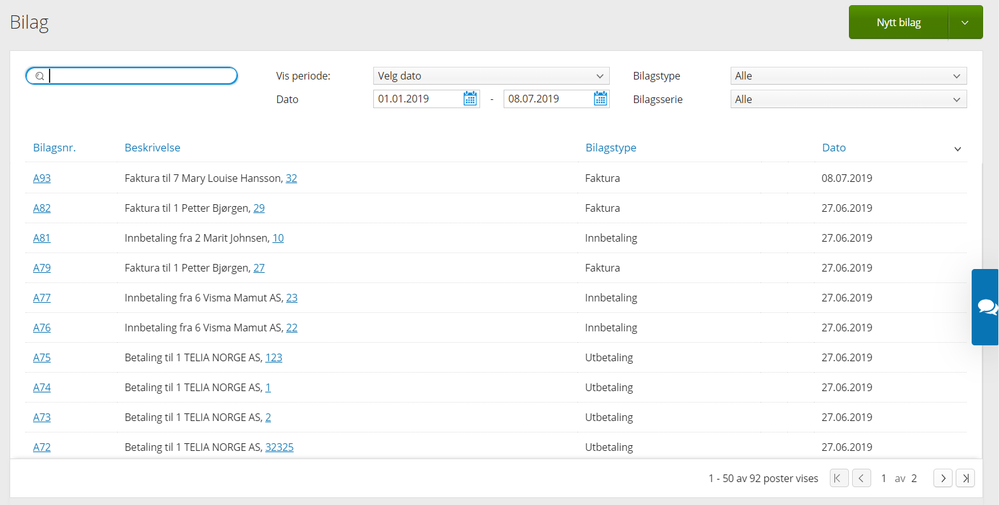
Task: Open voucher A81
Action: point(42,238)
